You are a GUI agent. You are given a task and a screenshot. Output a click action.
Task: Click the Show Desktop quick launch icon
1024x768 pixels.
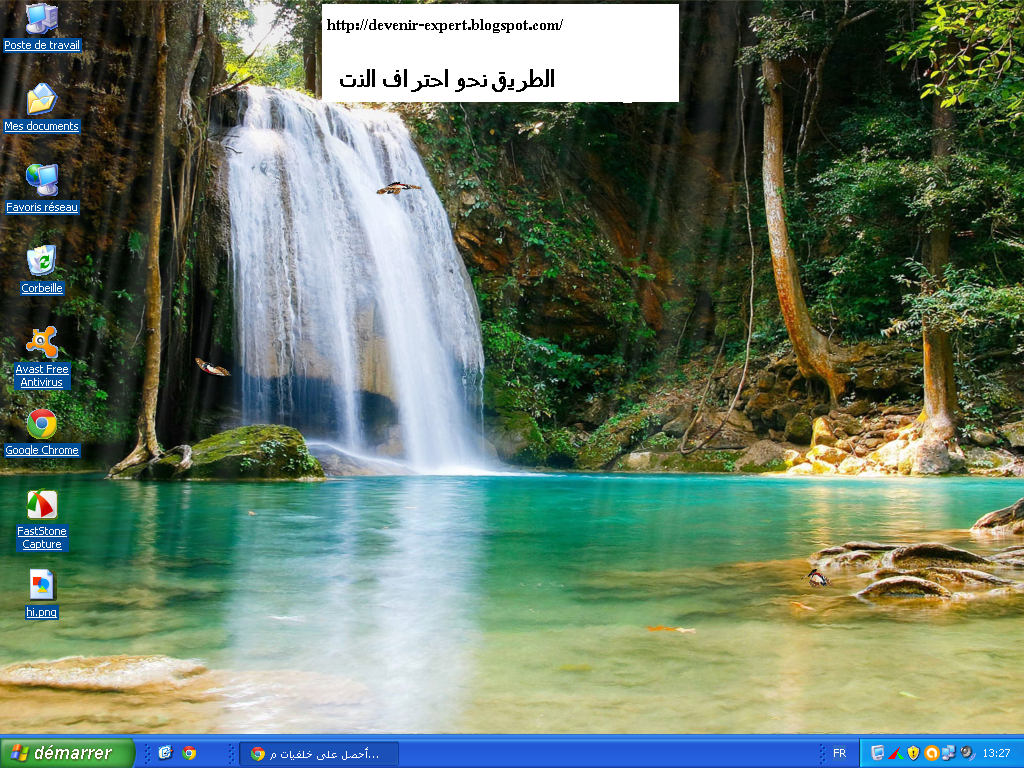pos(165,753)
